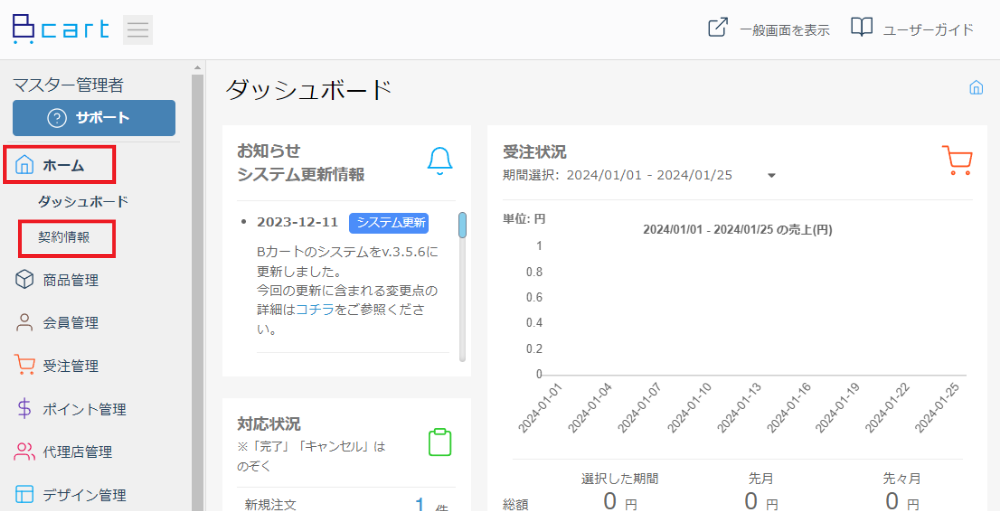1000x511 pixels.
Task: Click the 新規注文 count 1
Action: pos(420,504)
